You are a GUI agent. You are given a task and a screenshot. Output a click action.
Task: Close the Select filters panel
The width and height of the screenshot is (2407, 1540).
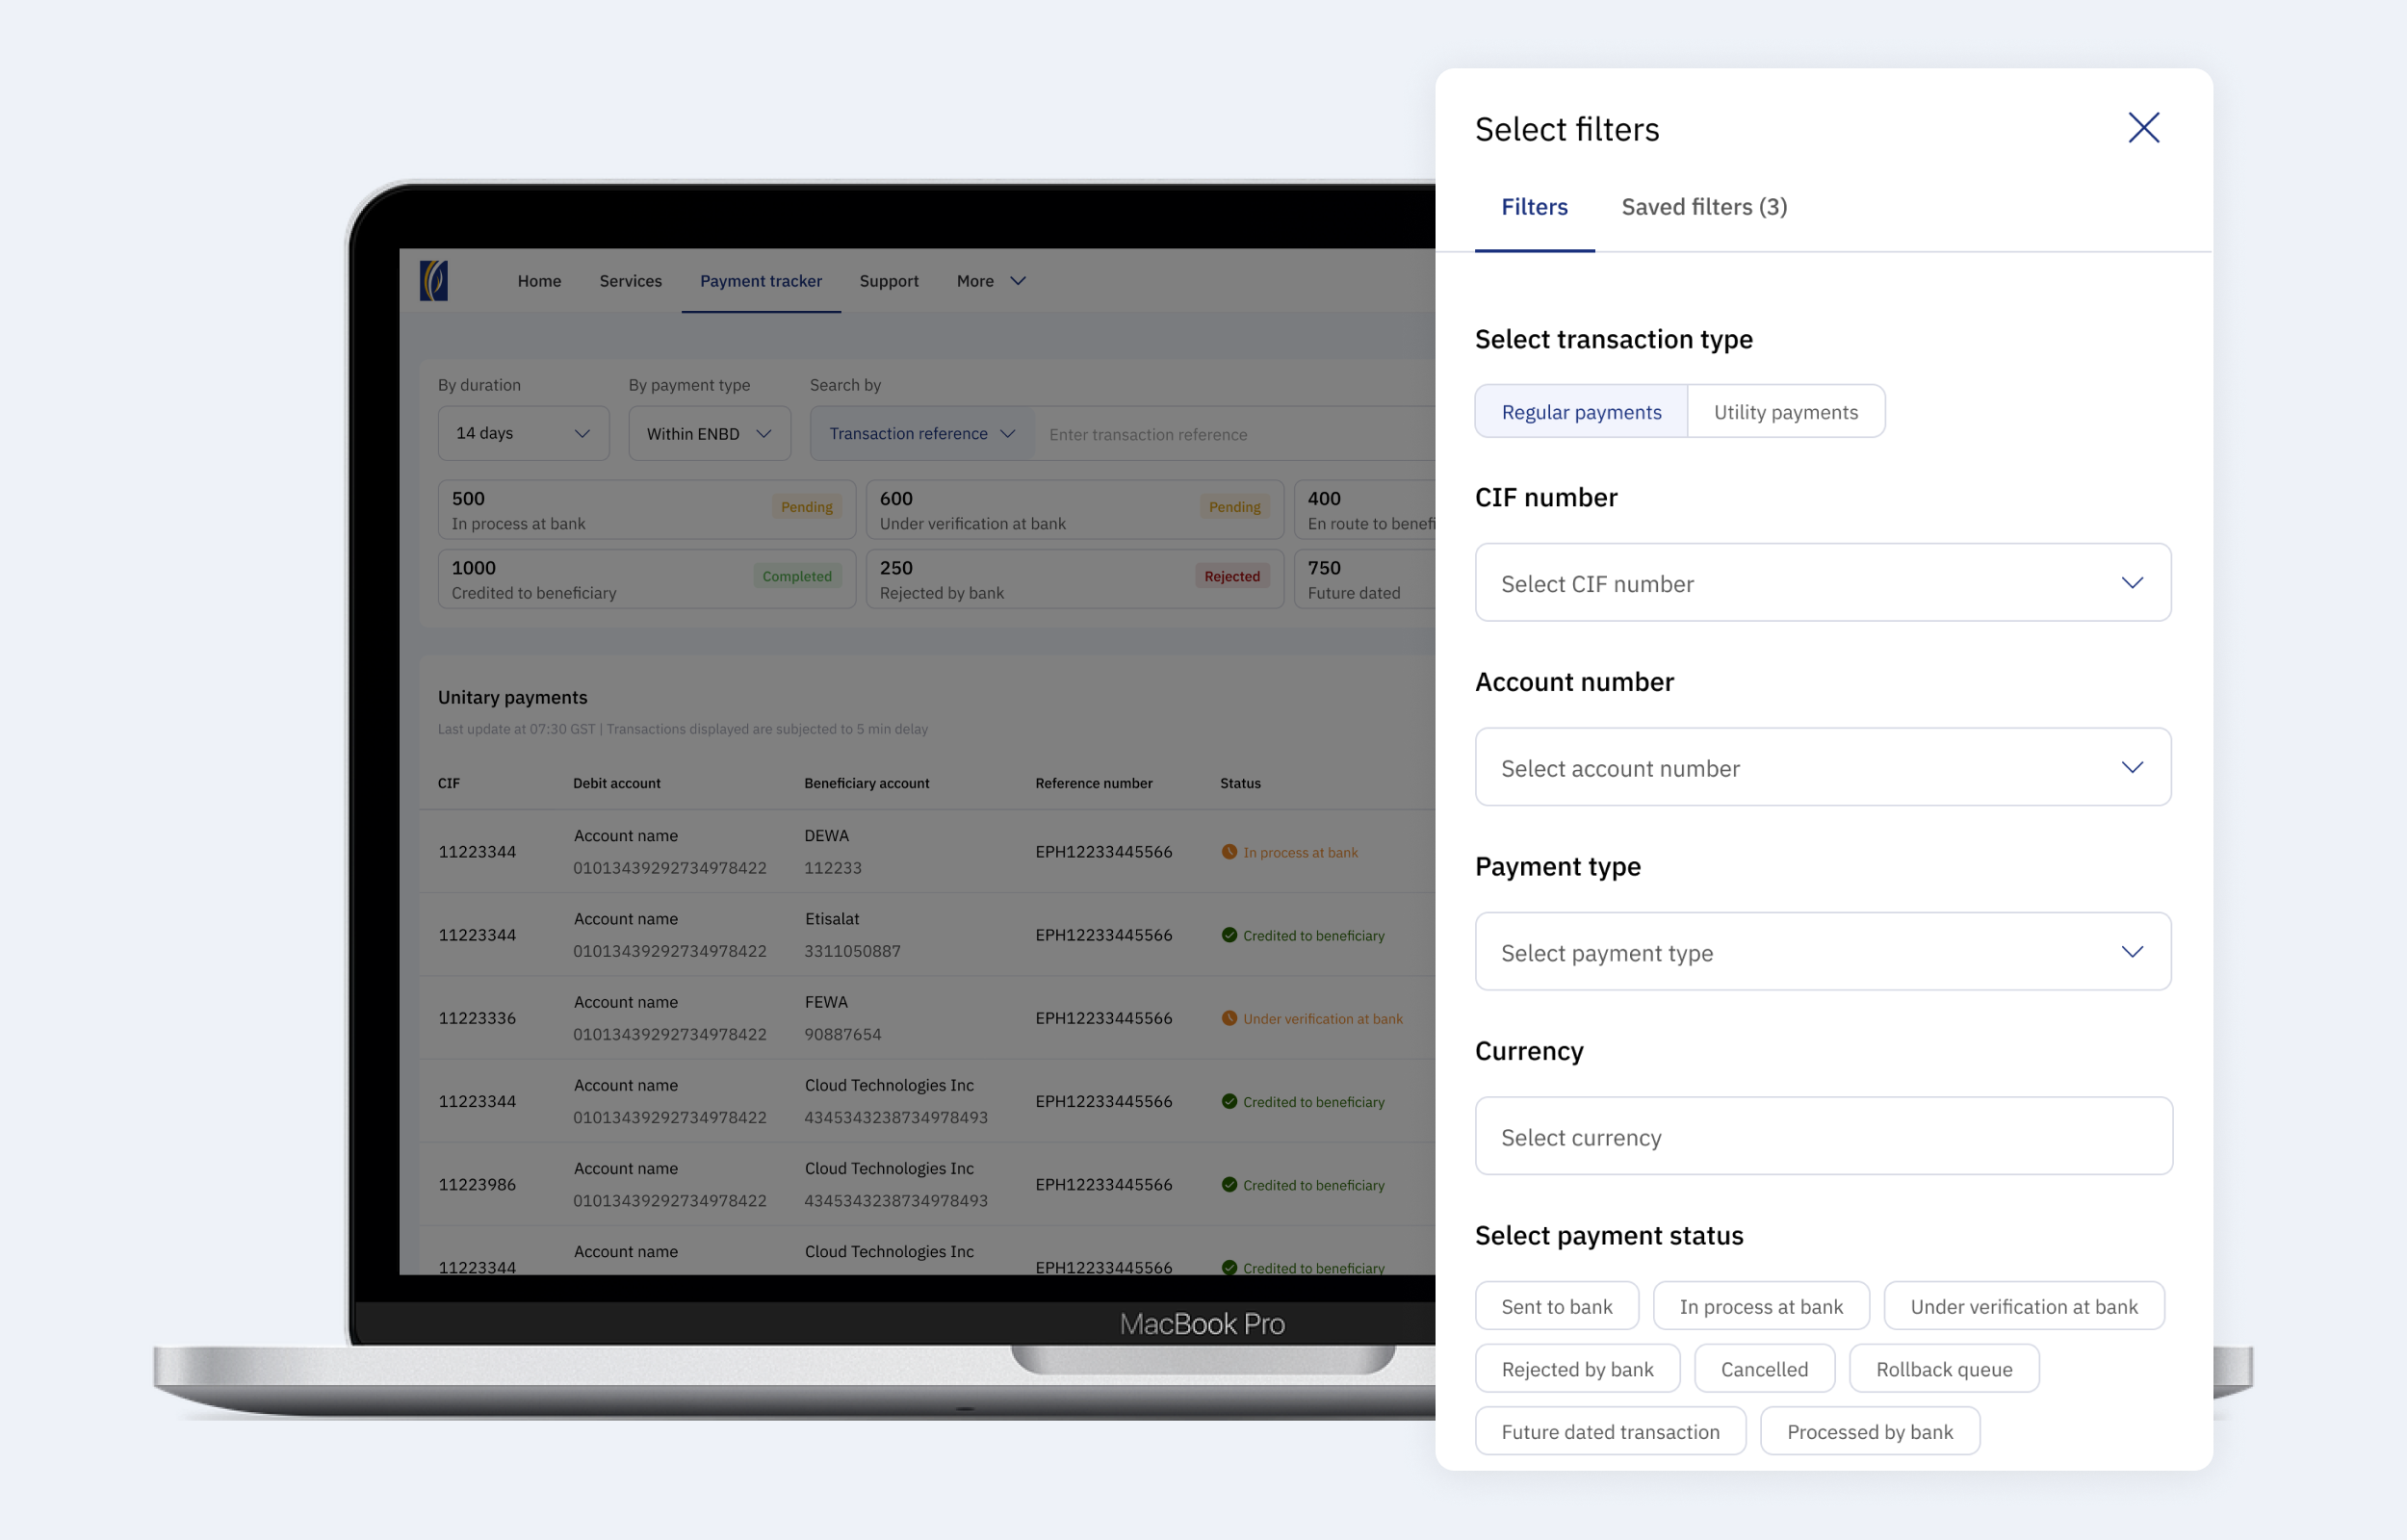click(2143, 128)
